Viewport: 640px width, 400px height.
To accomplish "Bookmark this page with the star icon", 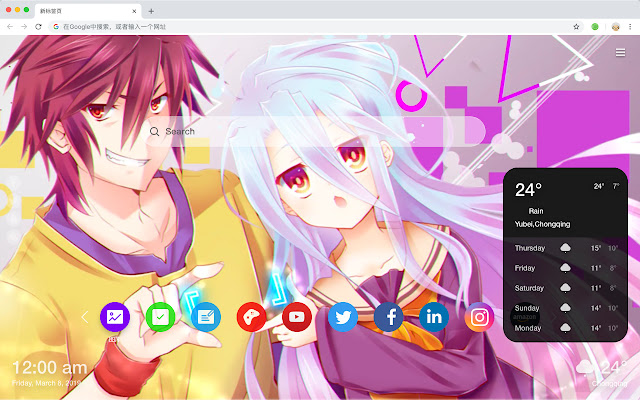I will point(576,27).
